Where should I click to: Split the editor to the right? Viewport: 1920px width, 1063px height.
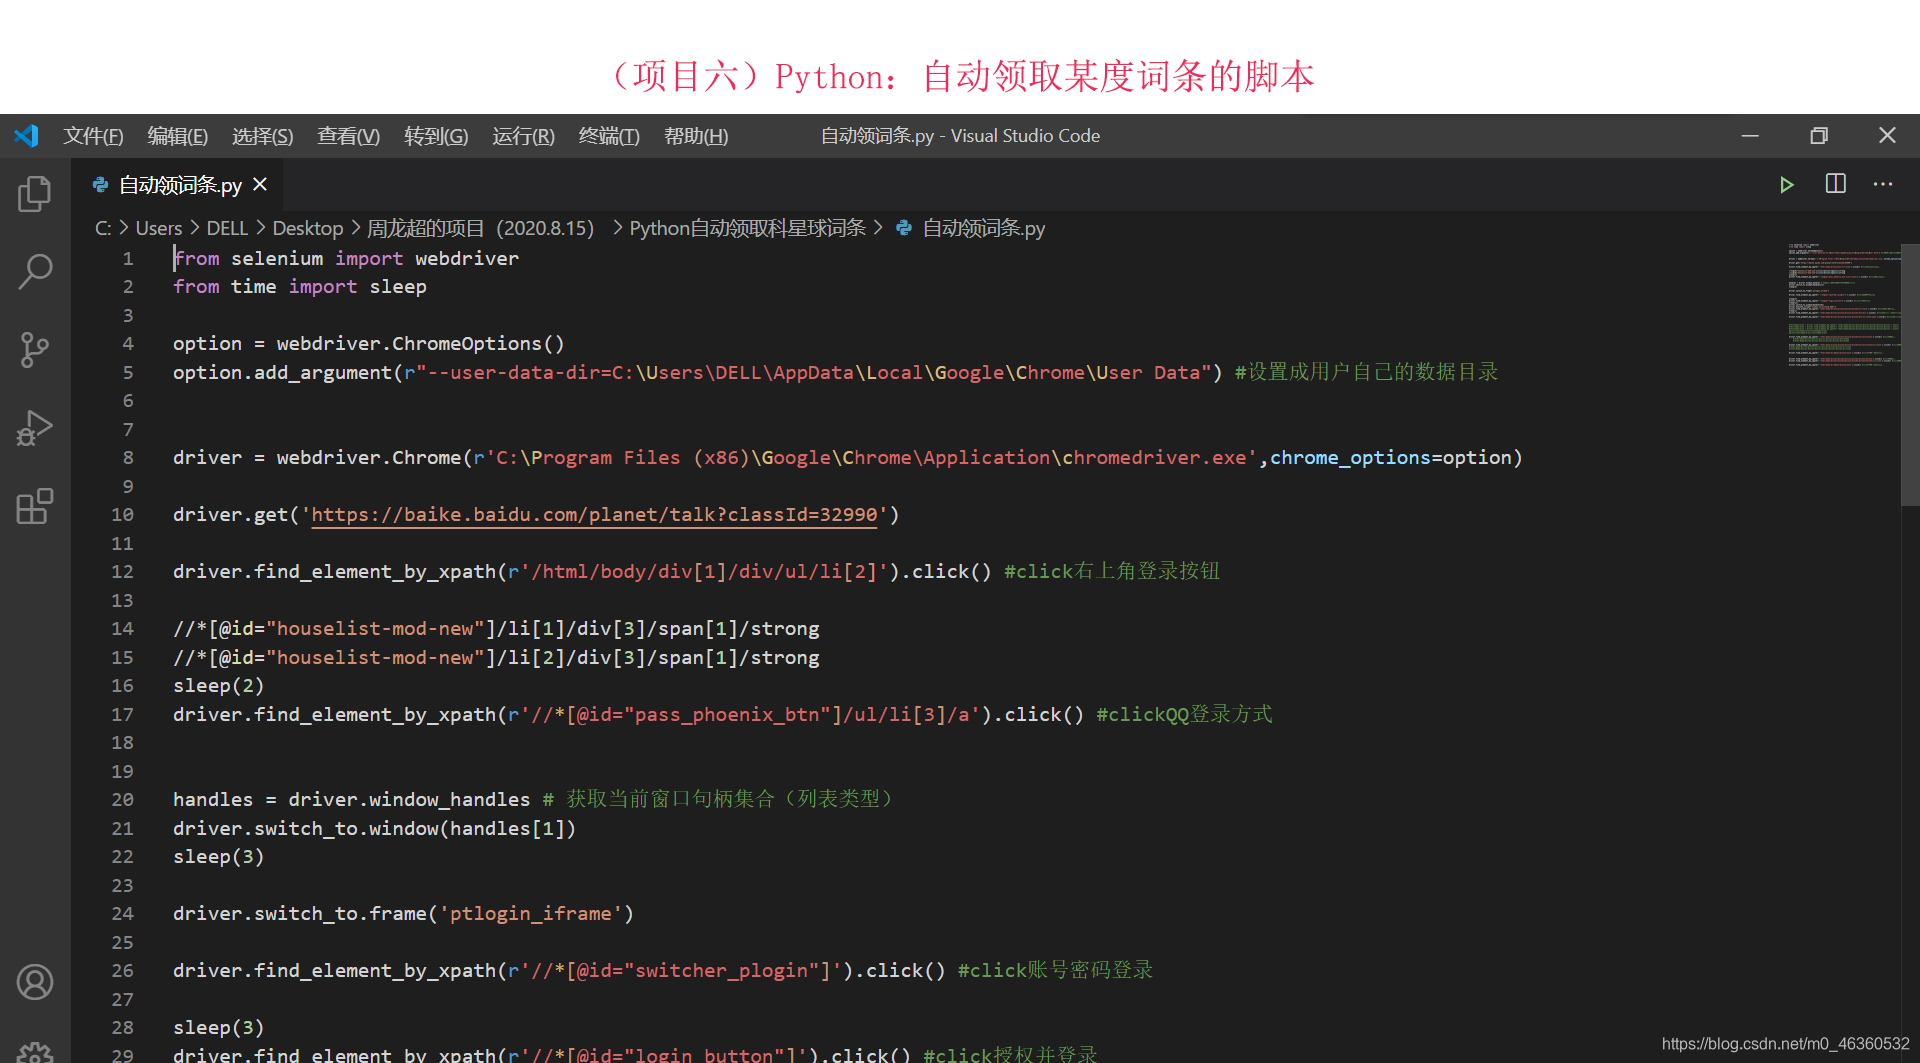coord(1836,184)
